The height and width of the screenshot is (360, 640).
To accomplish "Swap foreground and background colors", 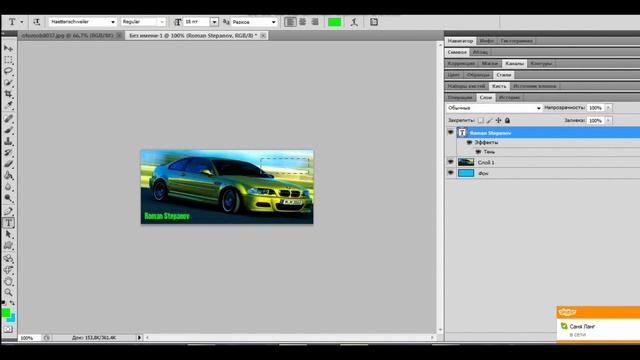I will point(12,303).
